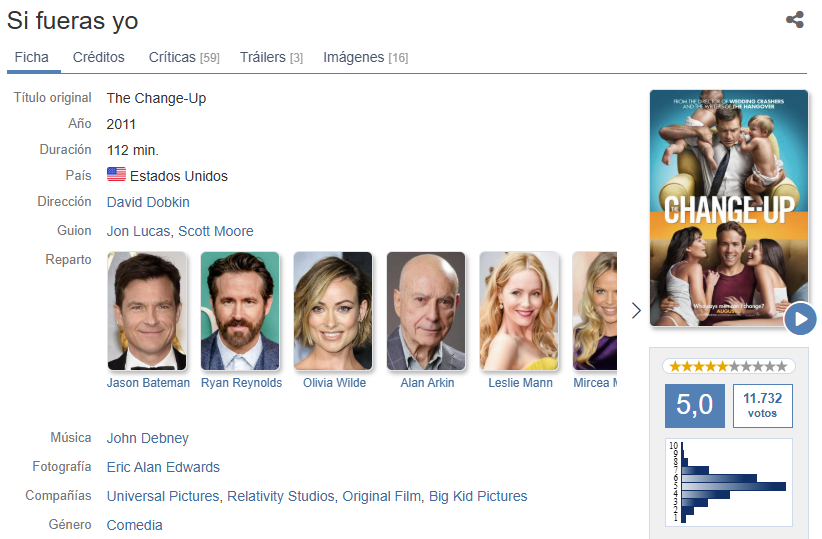Click Alan Arkin's photo
Screen dimensions: 822x539
(426, 311)
